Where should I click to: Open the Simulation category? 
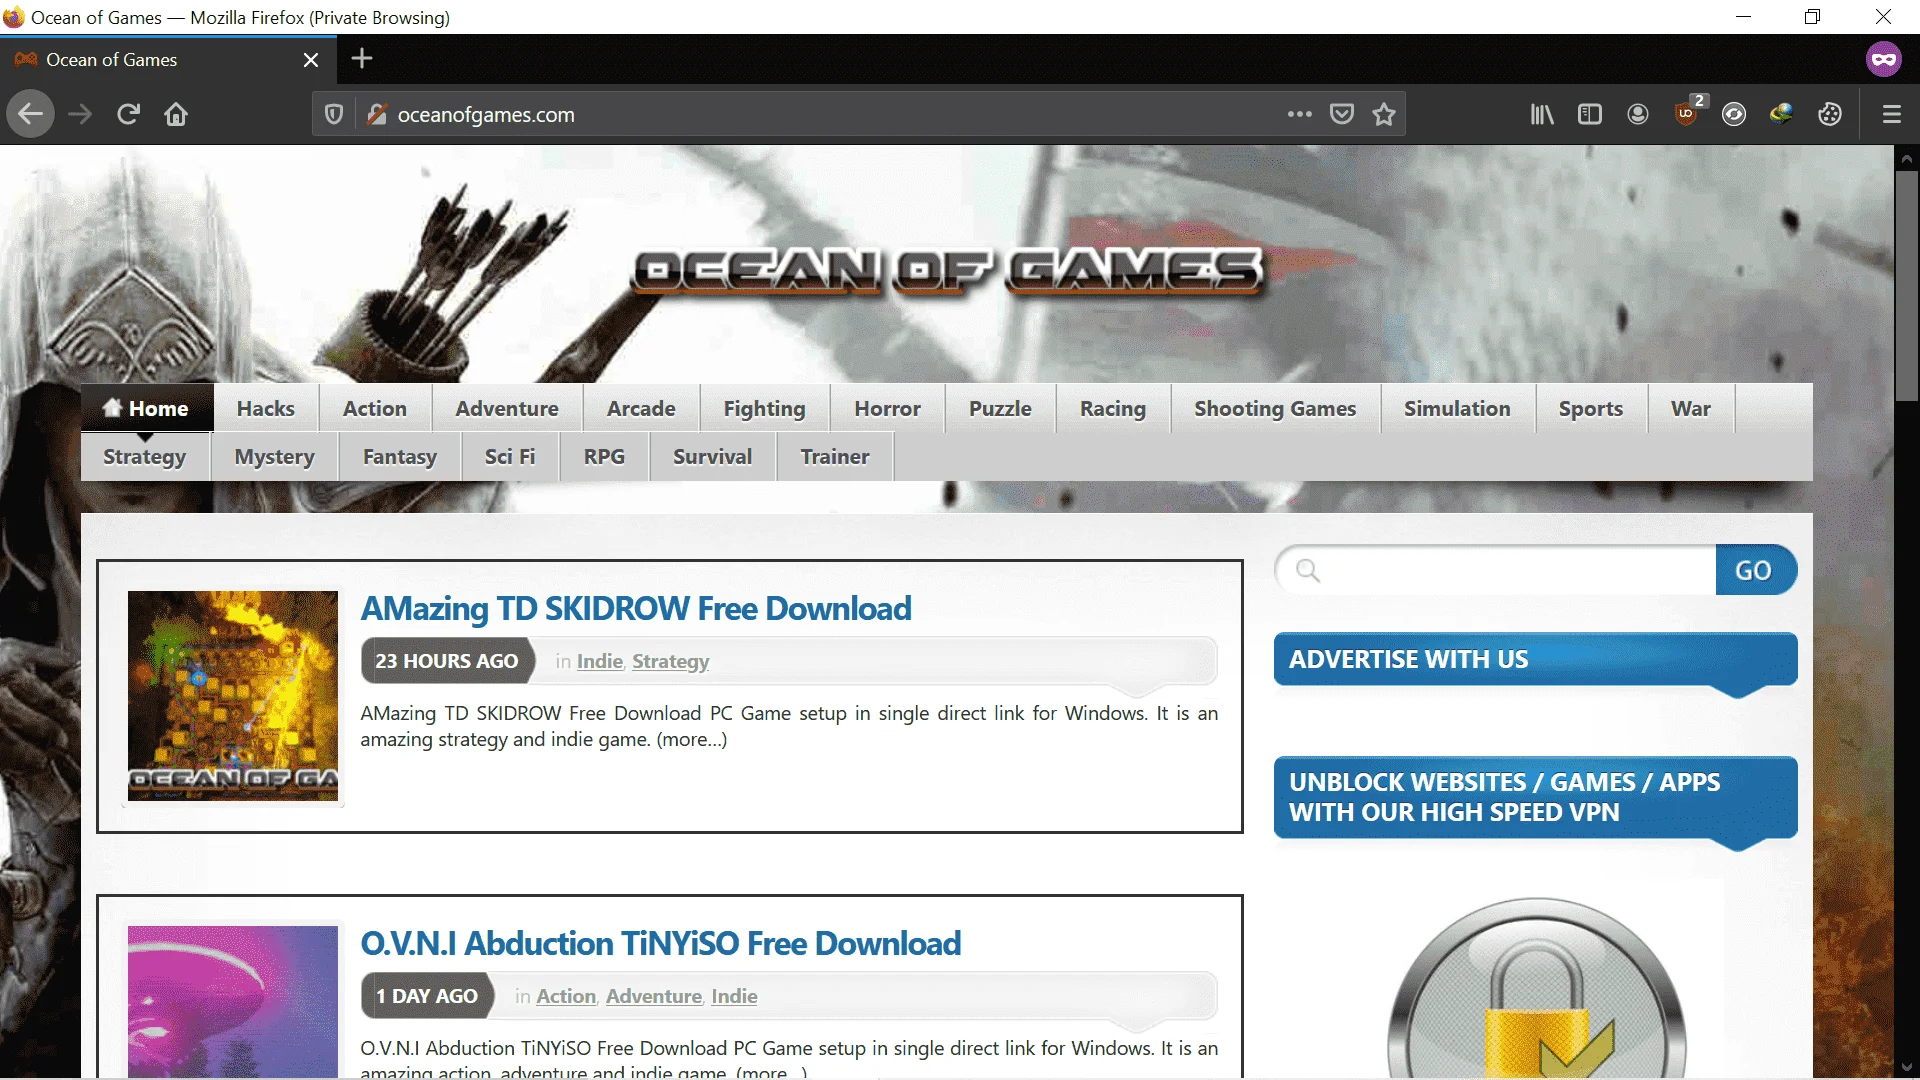point(1457,408)
